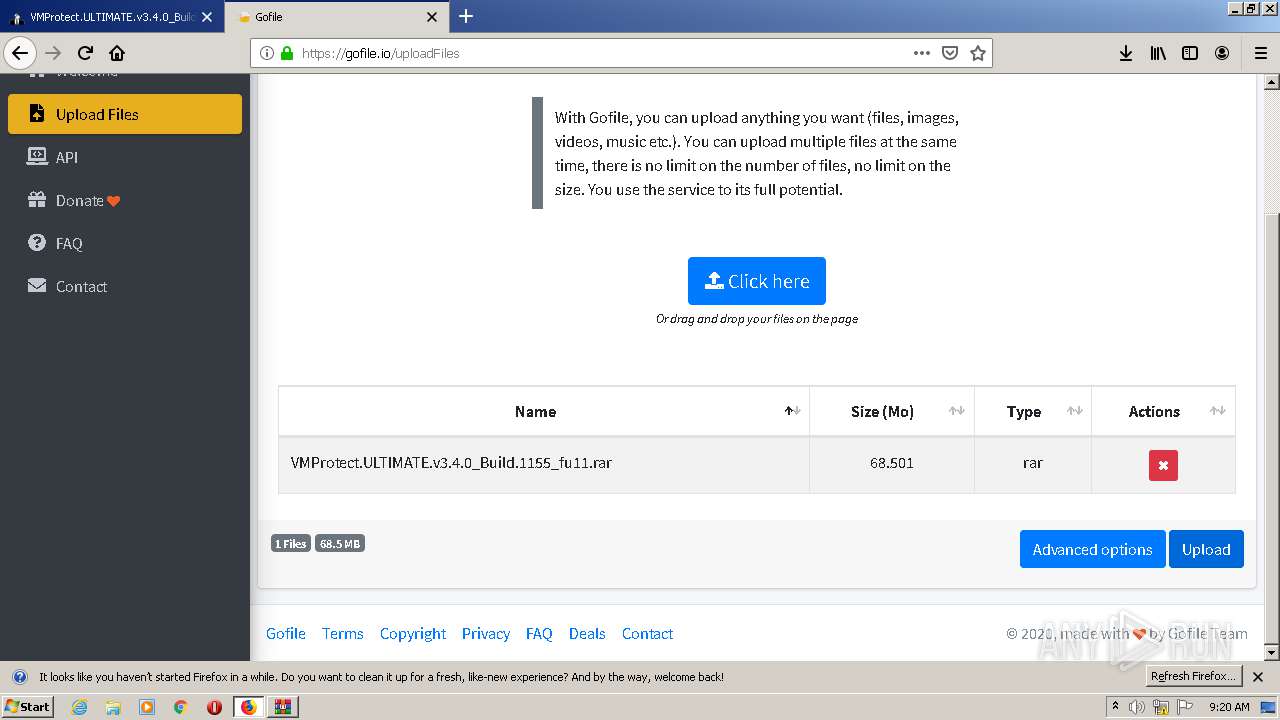Screen dimensions: 1280x720
Task: Sort the table by Type column
Action: (1033, 412)
